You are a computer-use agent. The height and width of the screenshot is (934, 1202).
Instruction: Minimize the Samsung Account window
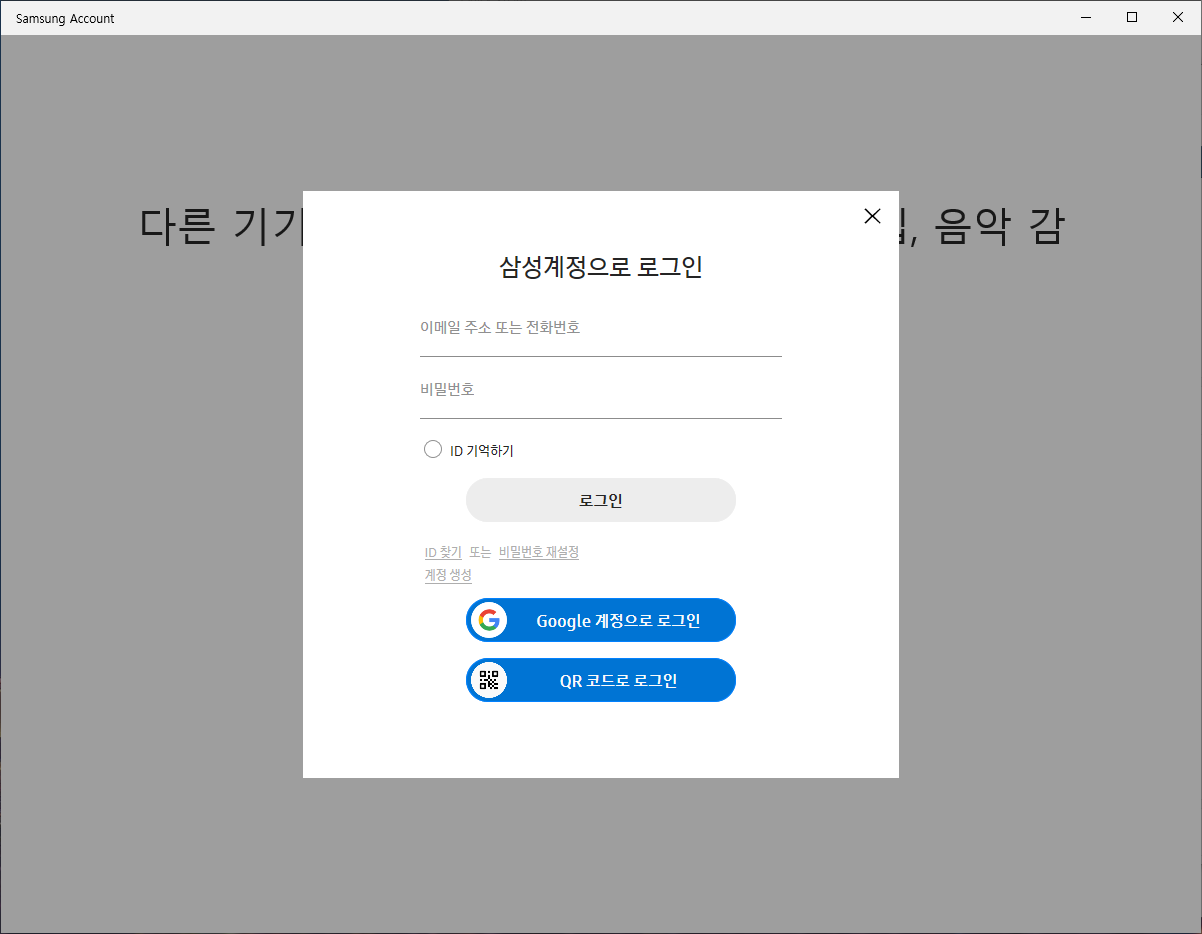(x=1086, y=17)
